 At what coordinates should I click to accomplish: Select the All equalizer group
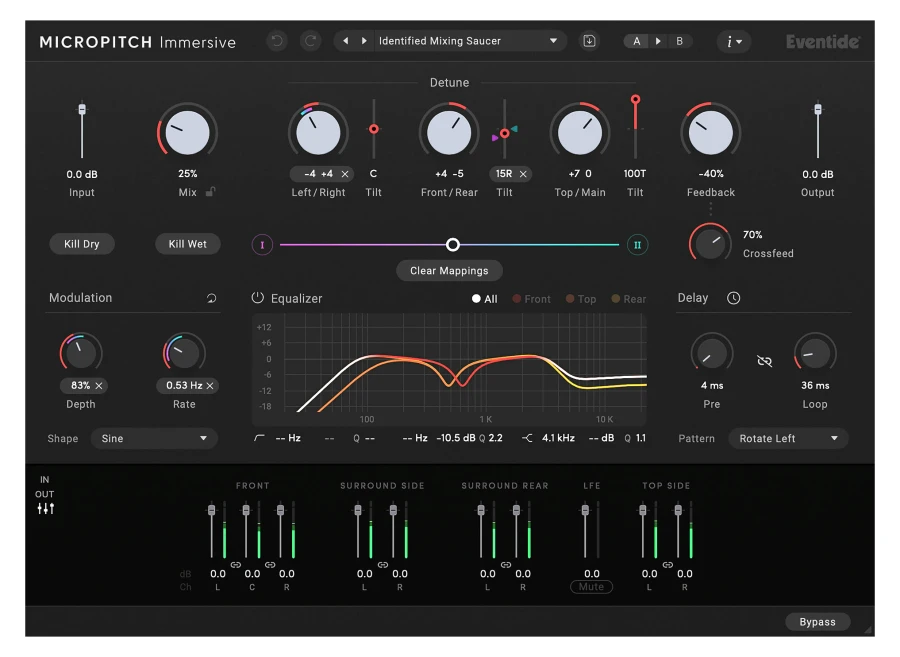pyautogui.click(x=484, y=299)
